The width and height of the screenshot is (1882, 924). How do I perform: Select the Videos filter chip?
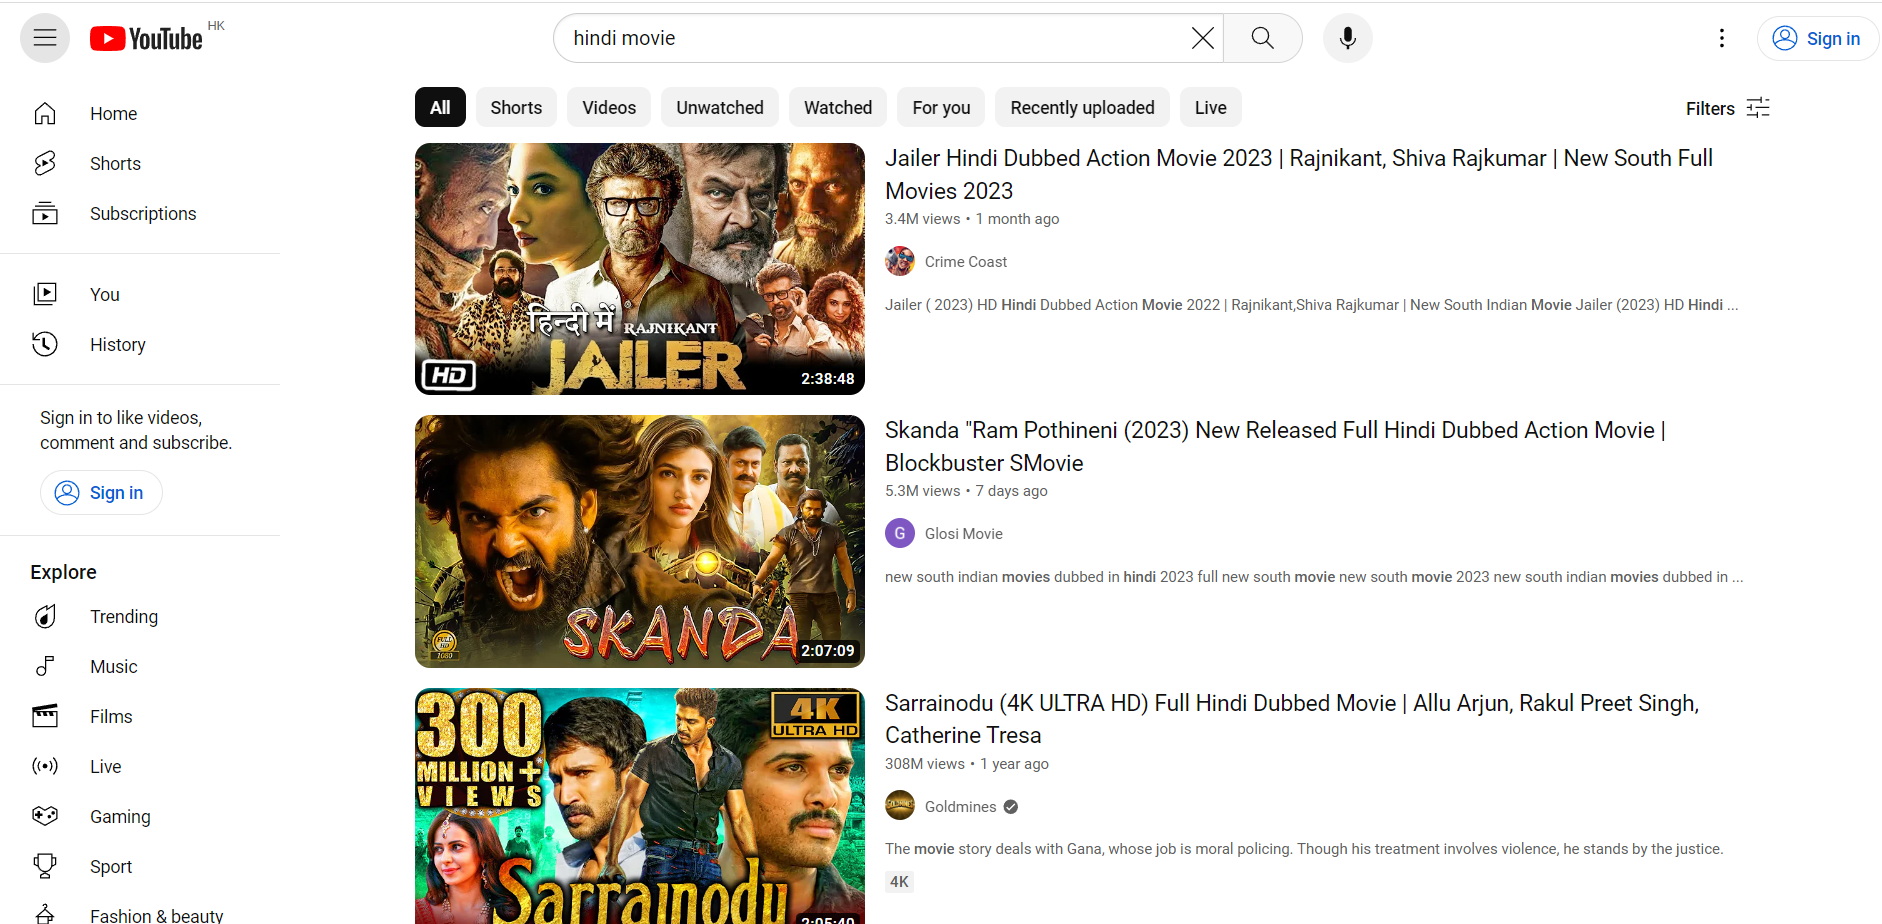click(609, 108)
